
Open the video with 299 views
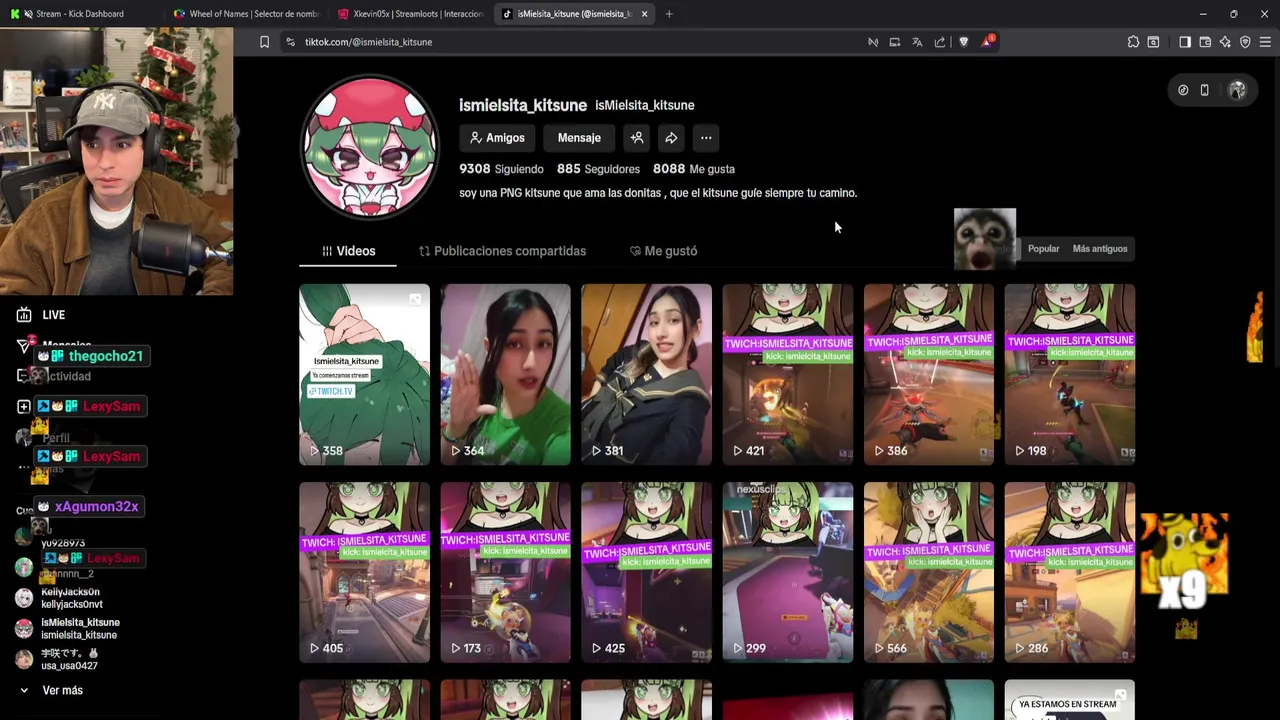point(788,572)
